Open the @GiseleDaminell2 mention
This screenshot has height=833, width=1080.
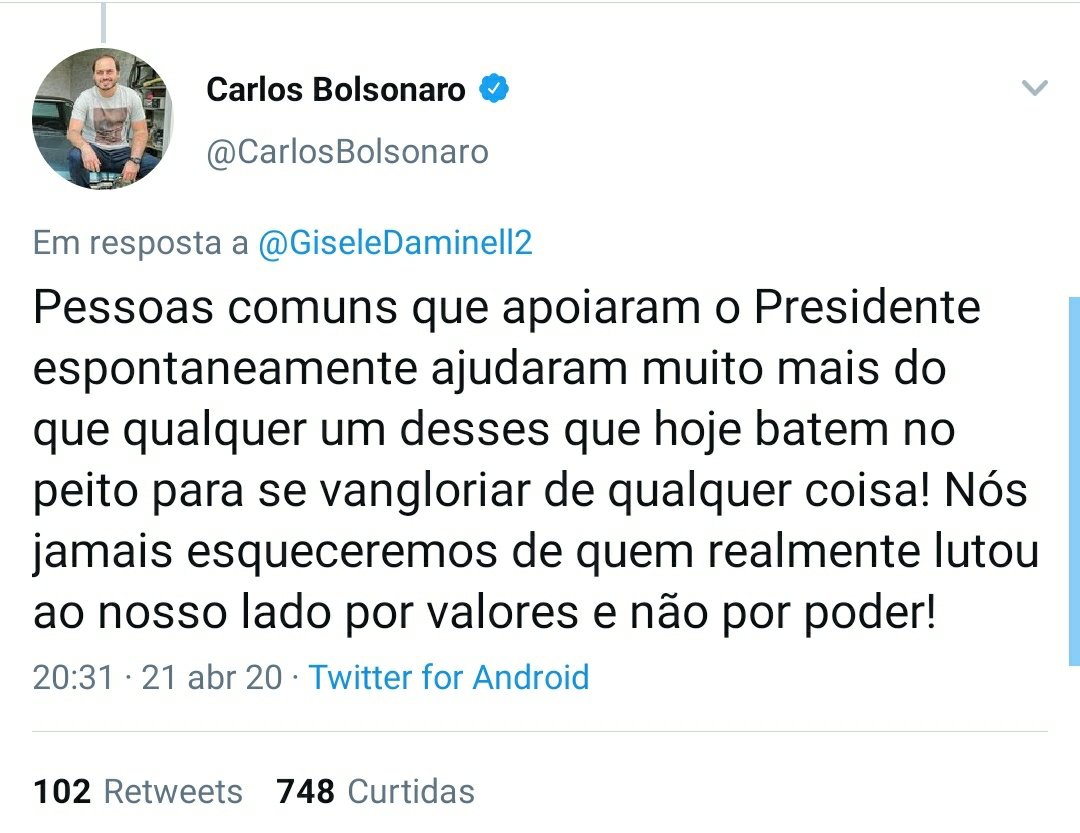395,243
